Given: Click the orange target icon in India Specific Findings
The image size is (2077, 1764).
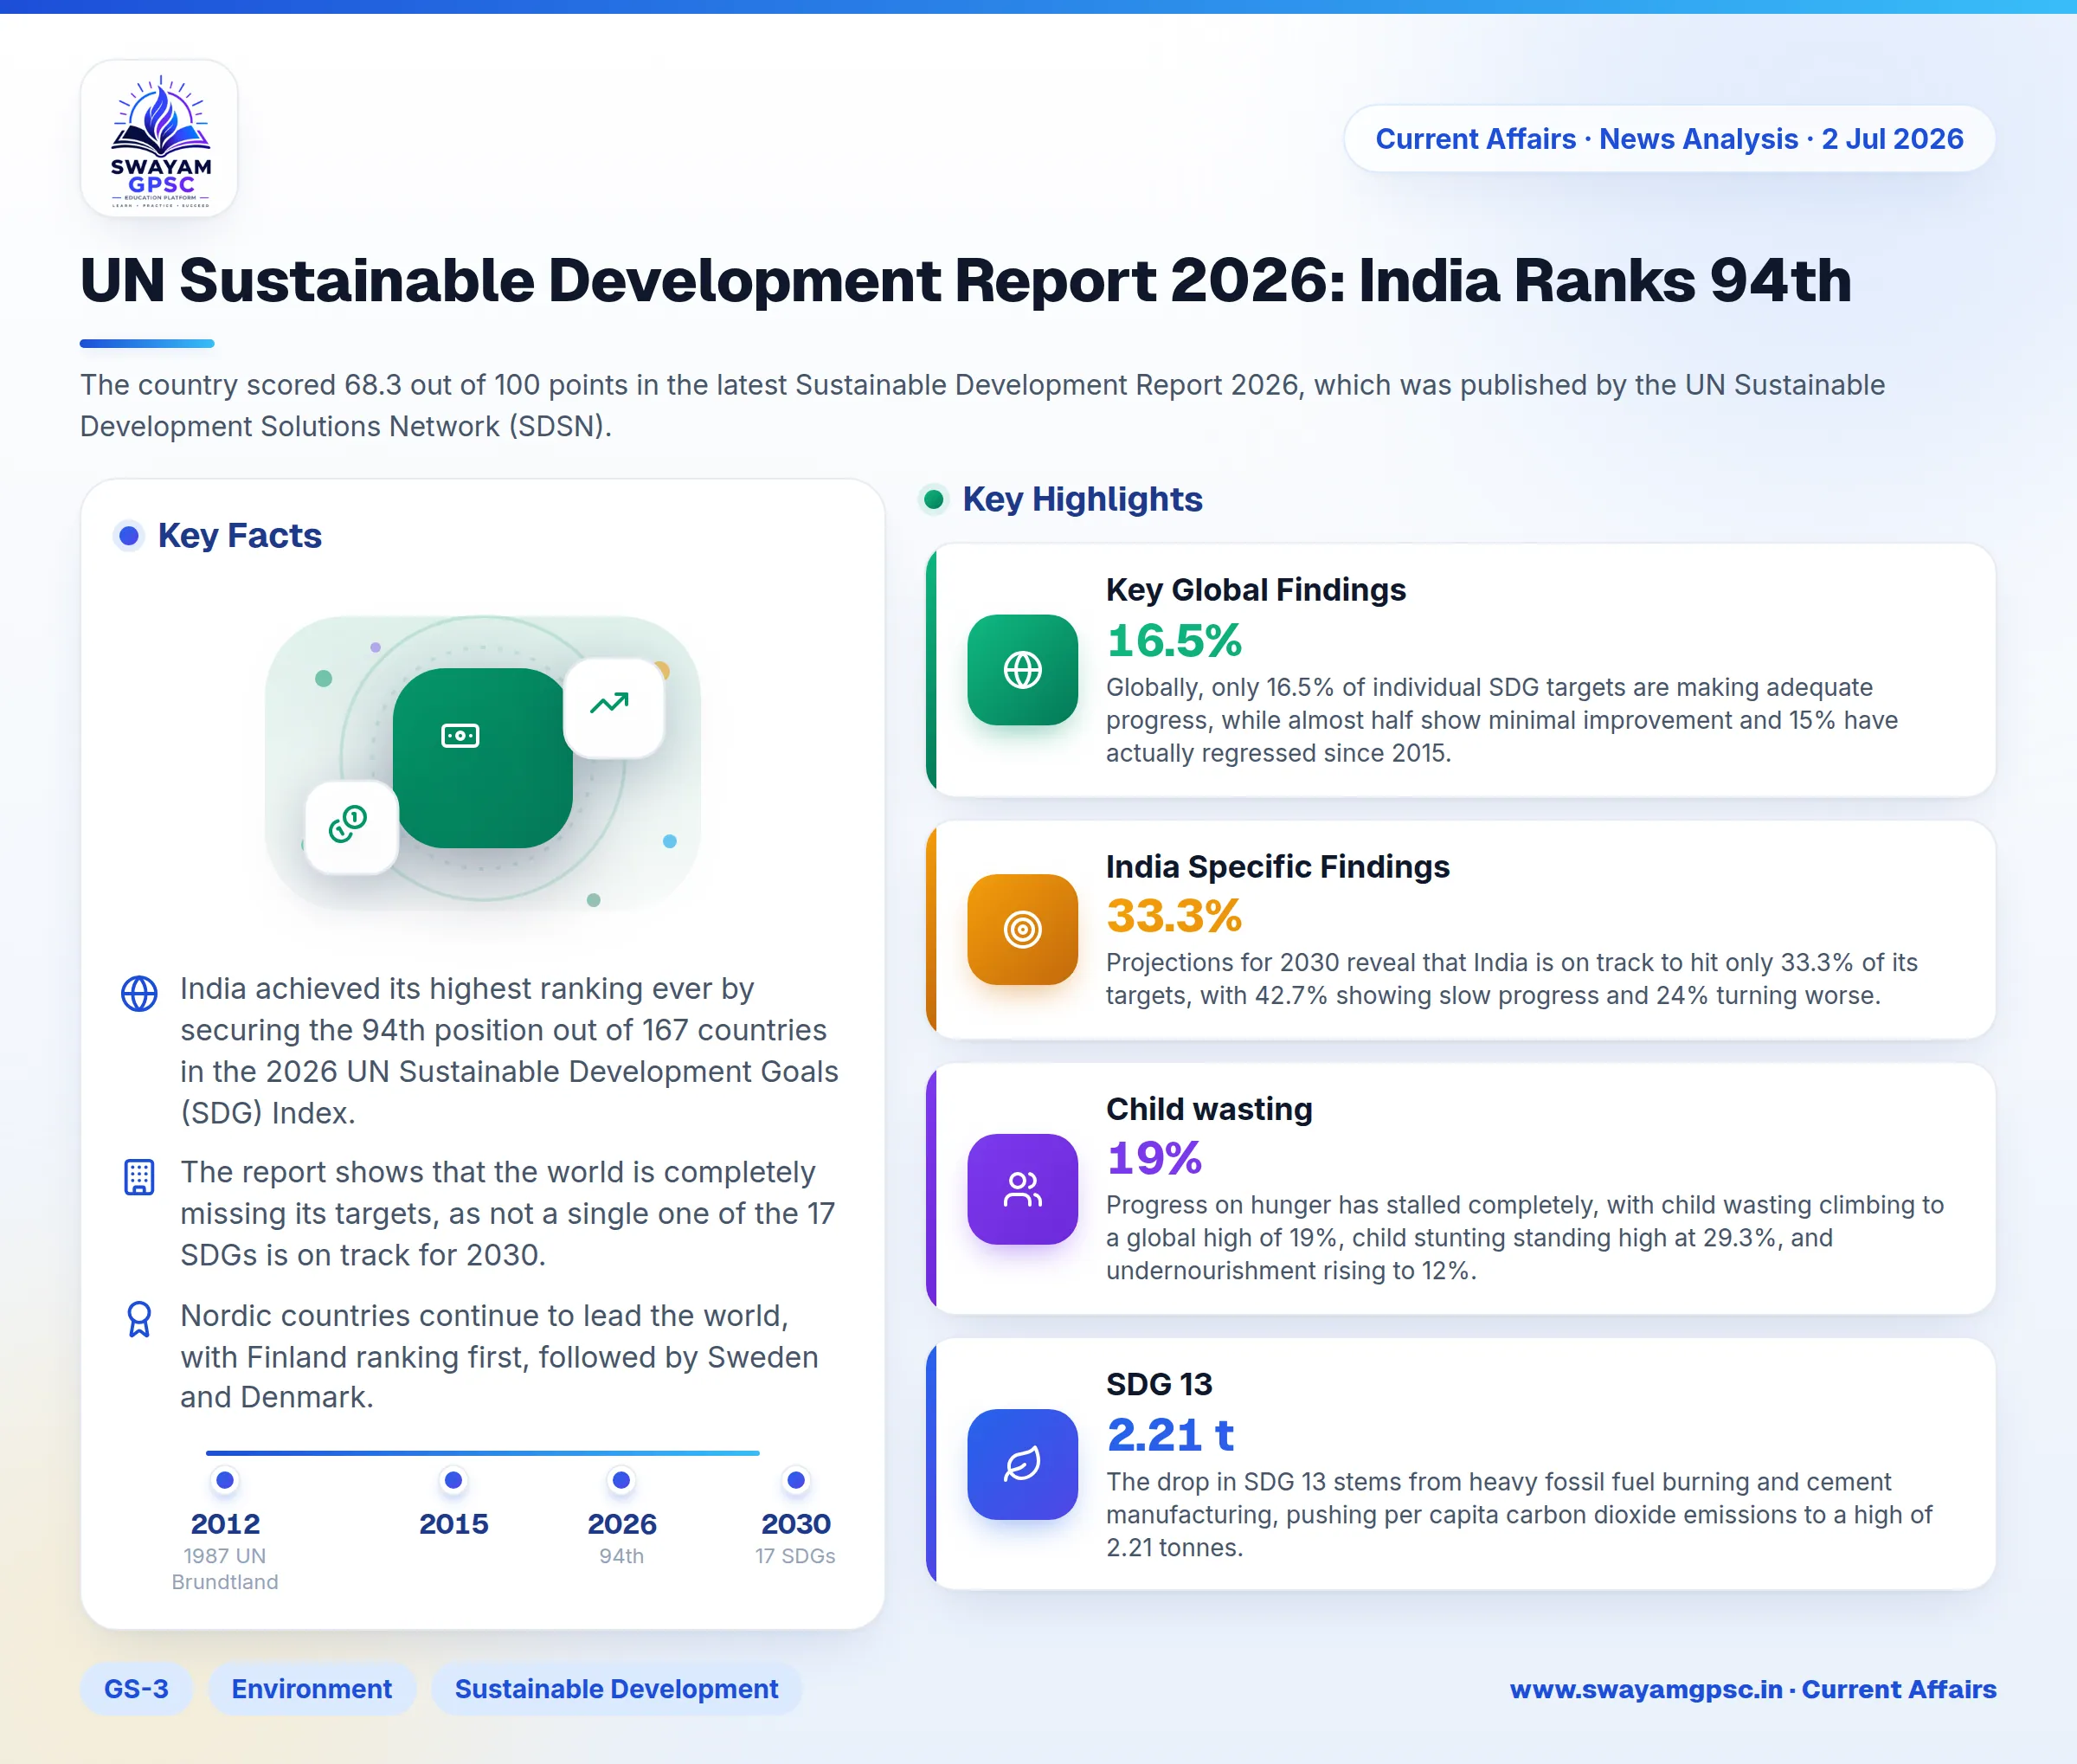Looking at the screenshot, I should pos(1022,929).
